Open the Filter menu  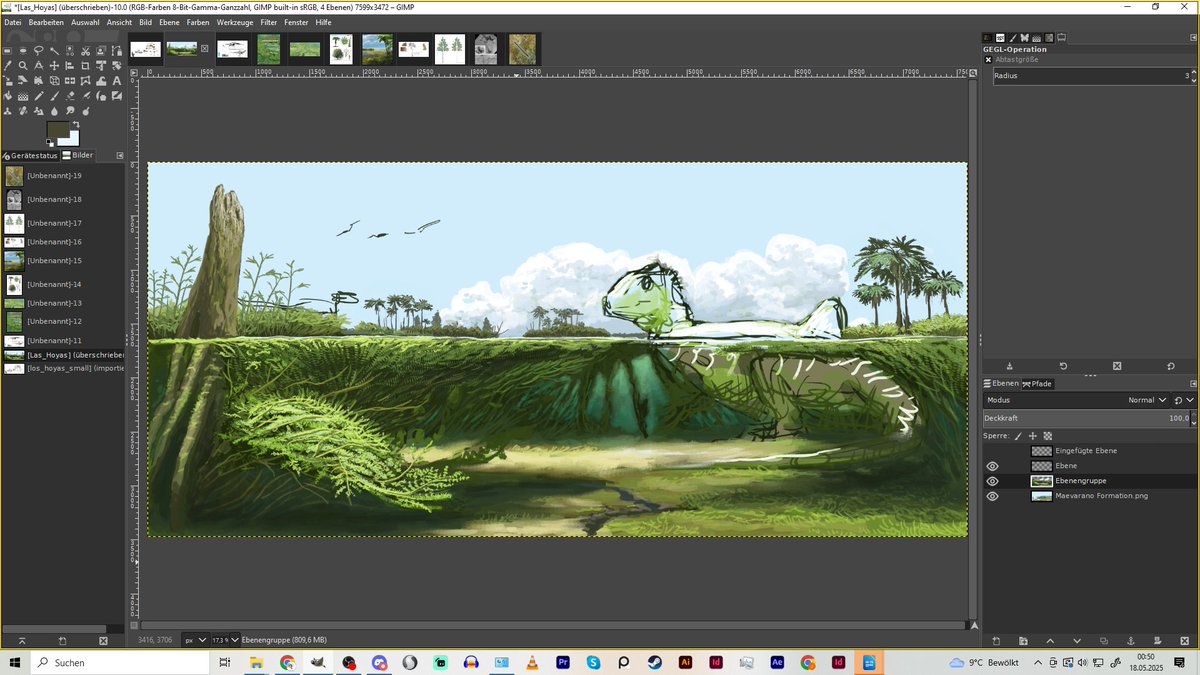click(268, 22)
